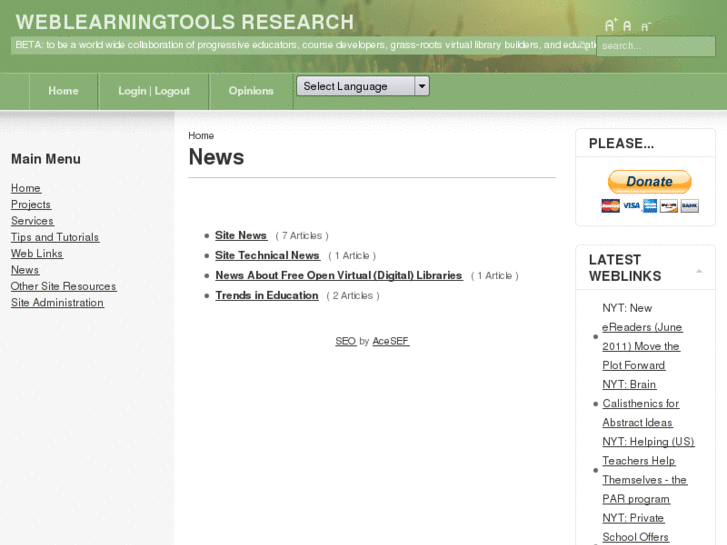Click the MasterCard payment icon

610,205
